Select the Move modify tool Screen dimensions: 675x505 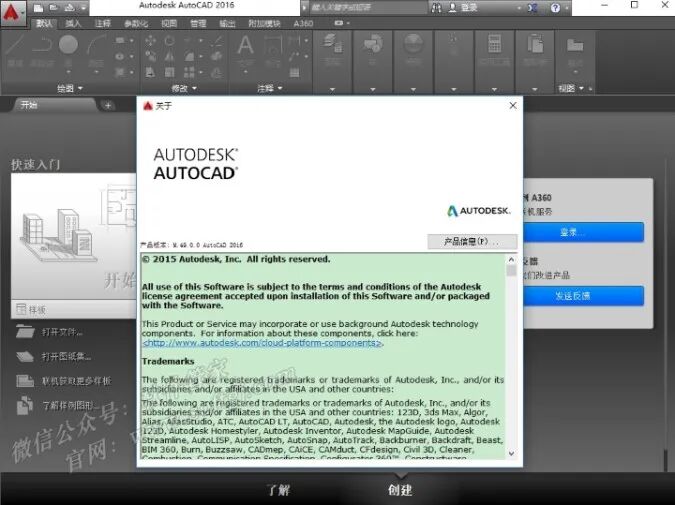pos(151,41)
